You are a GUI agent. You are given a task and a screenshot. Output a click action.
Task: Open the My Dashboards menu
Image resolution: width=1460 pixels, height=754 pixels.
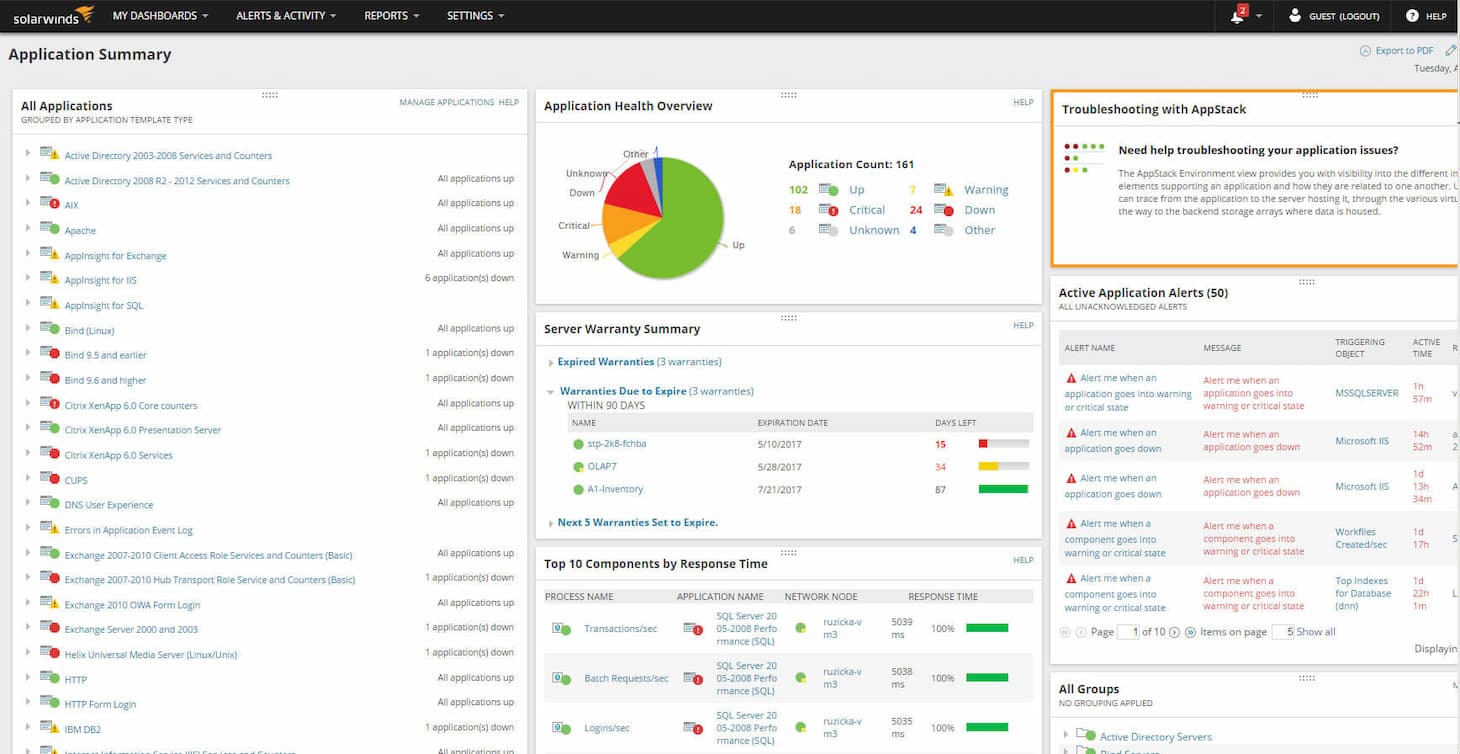point(160,16)
